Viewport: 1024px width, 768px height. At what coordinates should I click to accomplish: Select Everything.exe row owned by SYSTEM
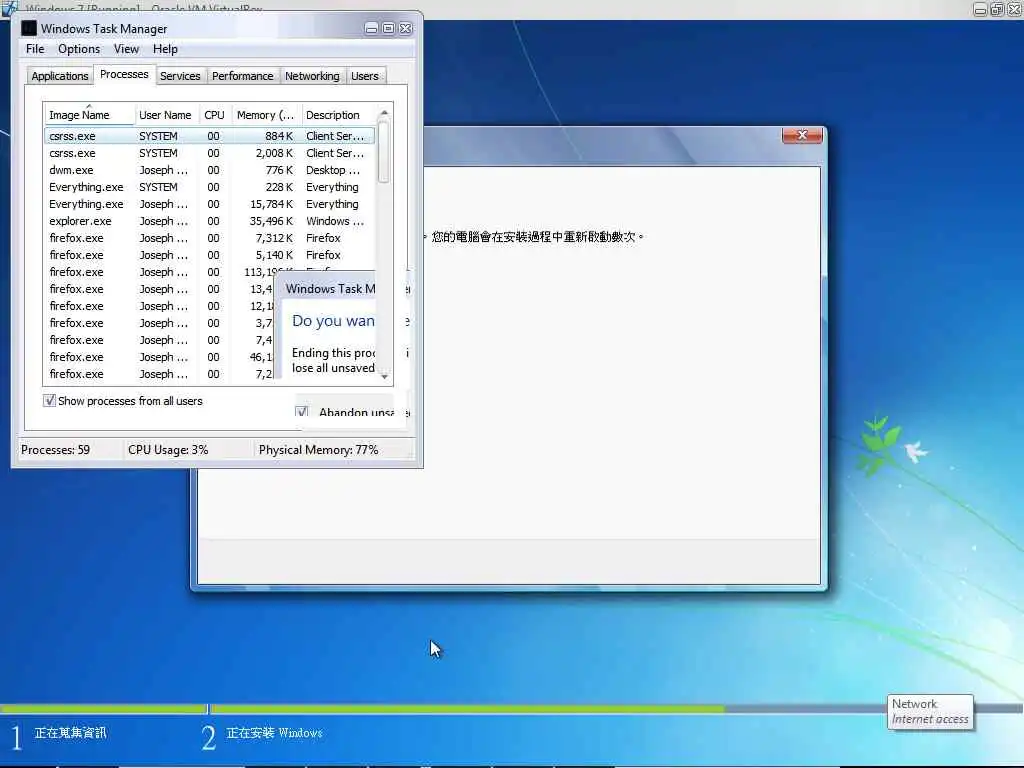[209, 187]
